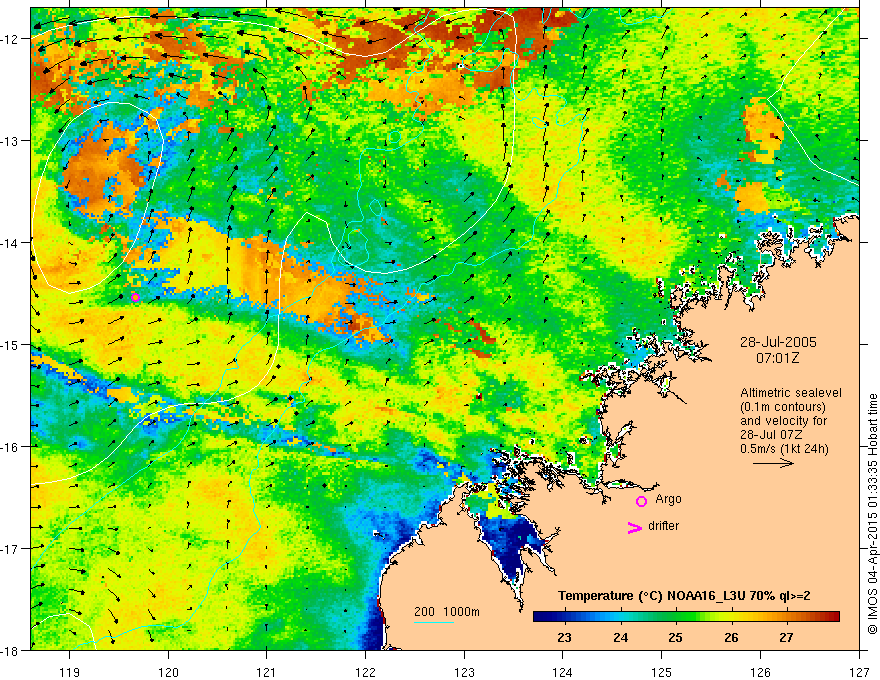The width and height of the screenshot is (880, 680).
Task: Click the latitude -15 axis label
Action: coord(11,344)
